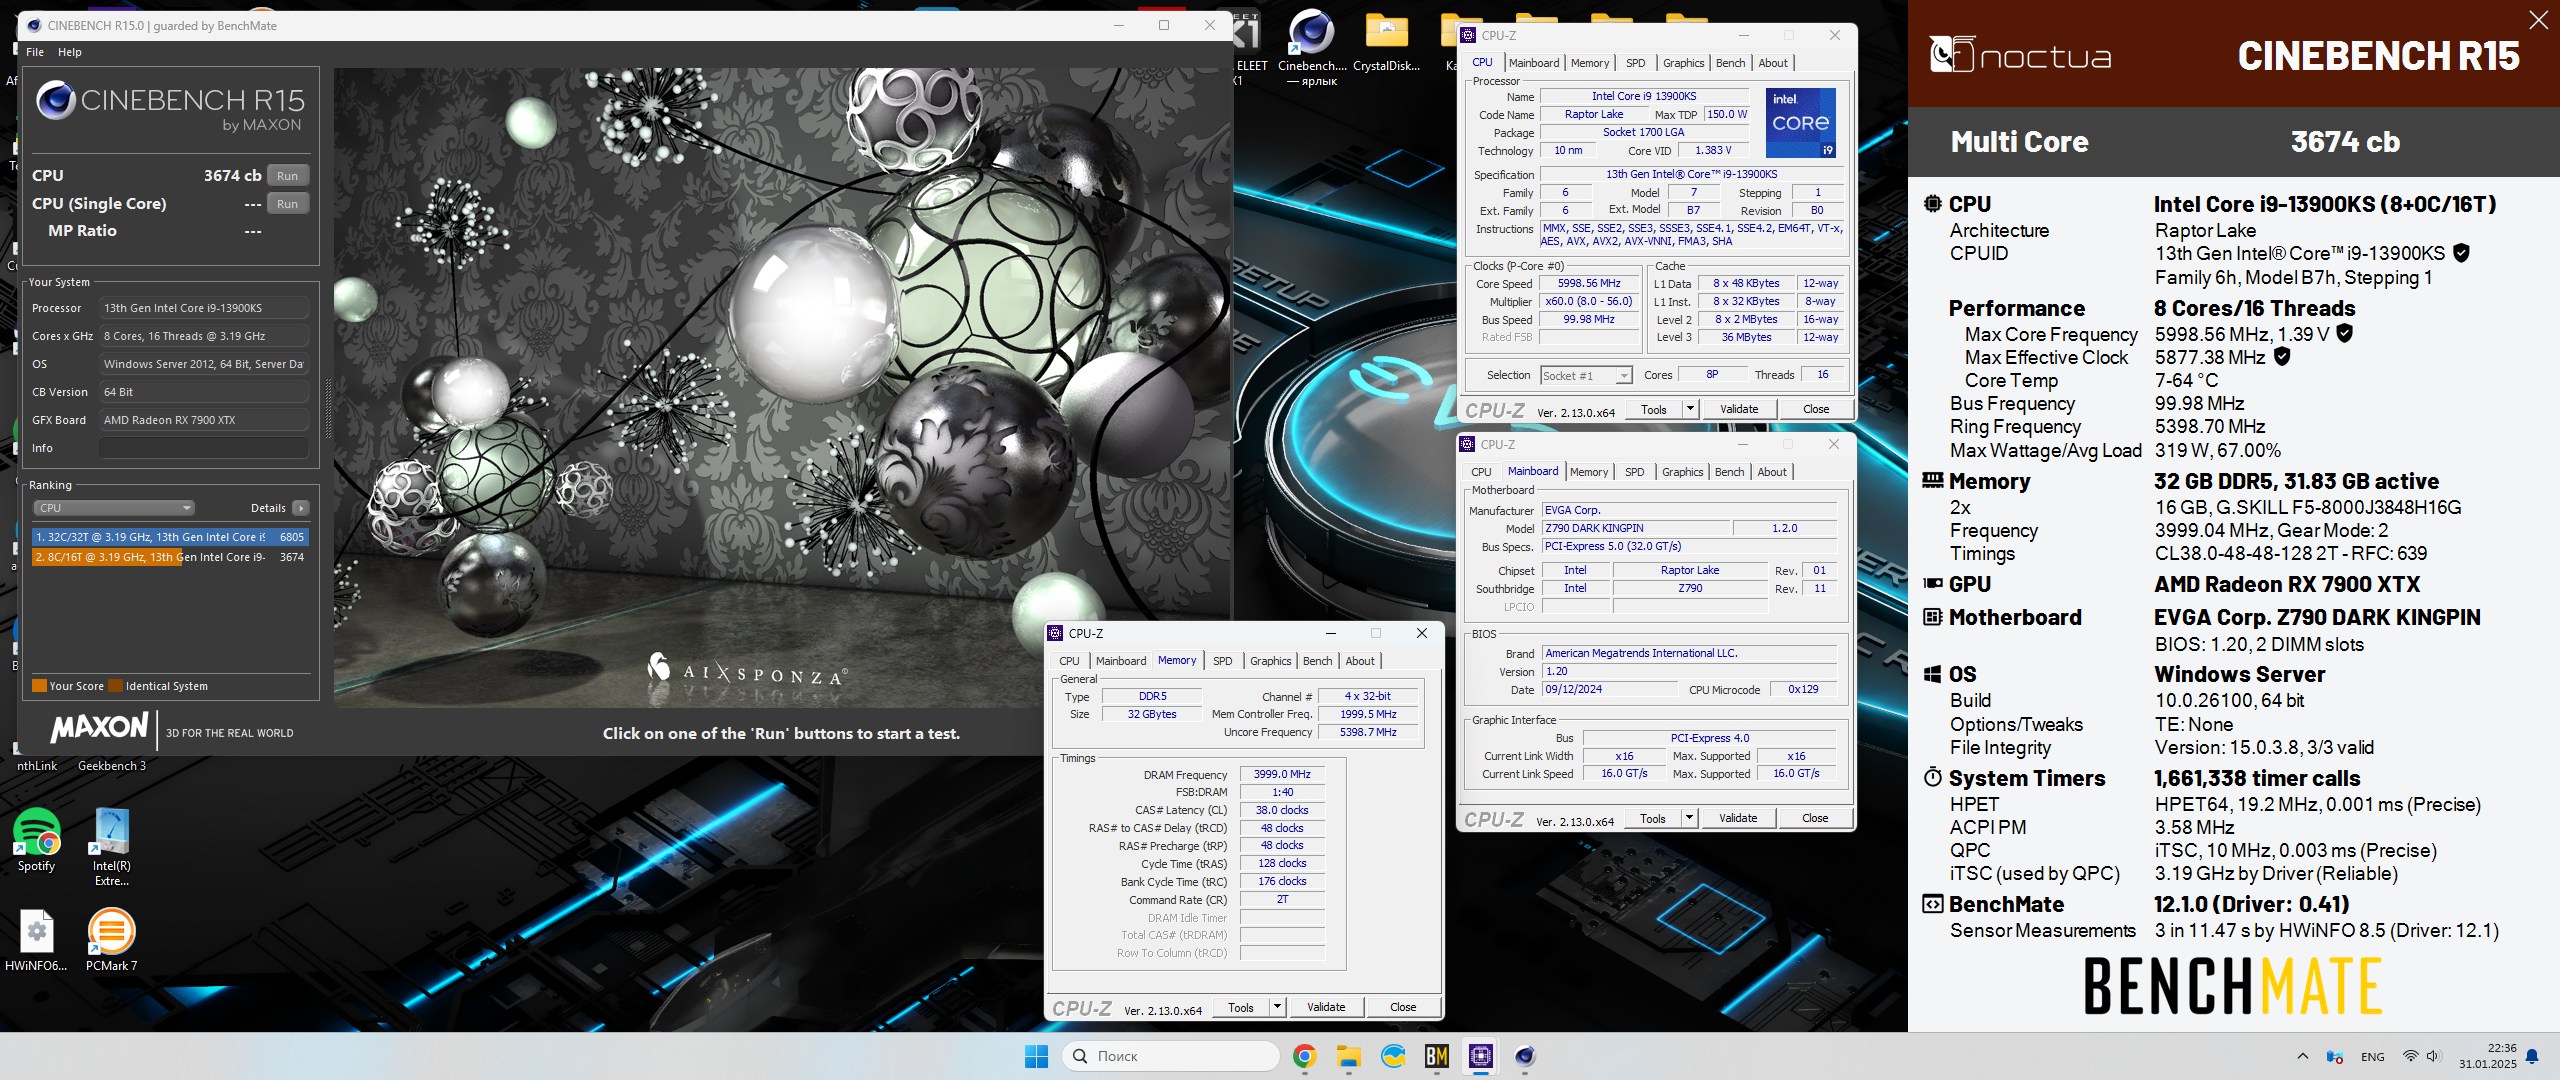Open CrystalDisk folder on desktop

(1386, 42)
